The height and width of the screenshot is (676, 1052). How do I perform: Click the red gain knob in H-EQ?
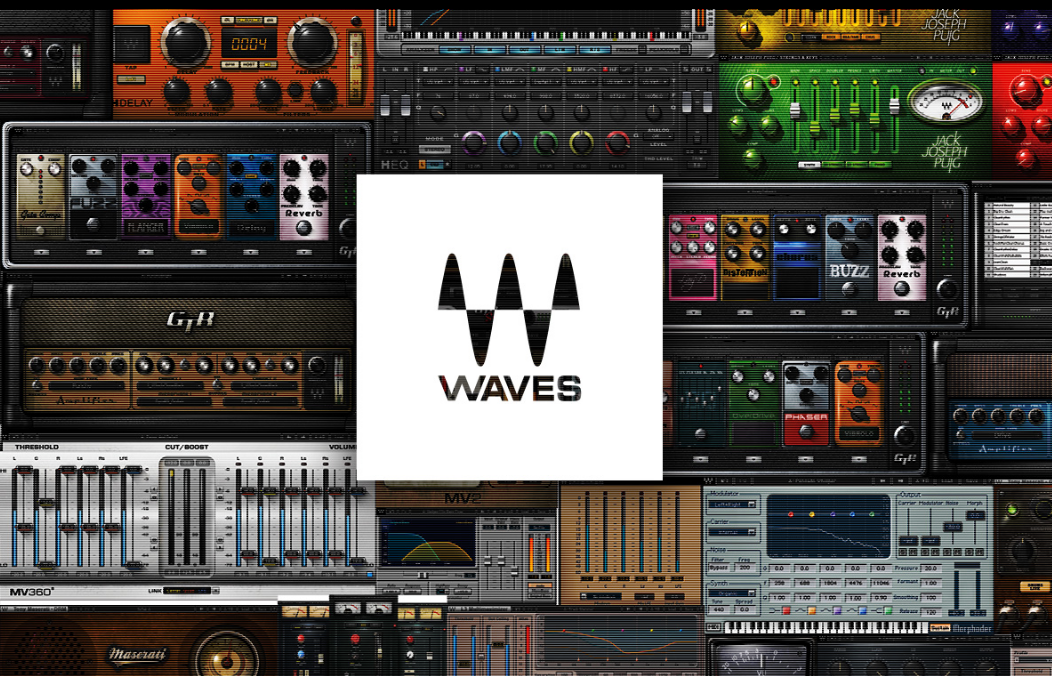coord(617,142)
